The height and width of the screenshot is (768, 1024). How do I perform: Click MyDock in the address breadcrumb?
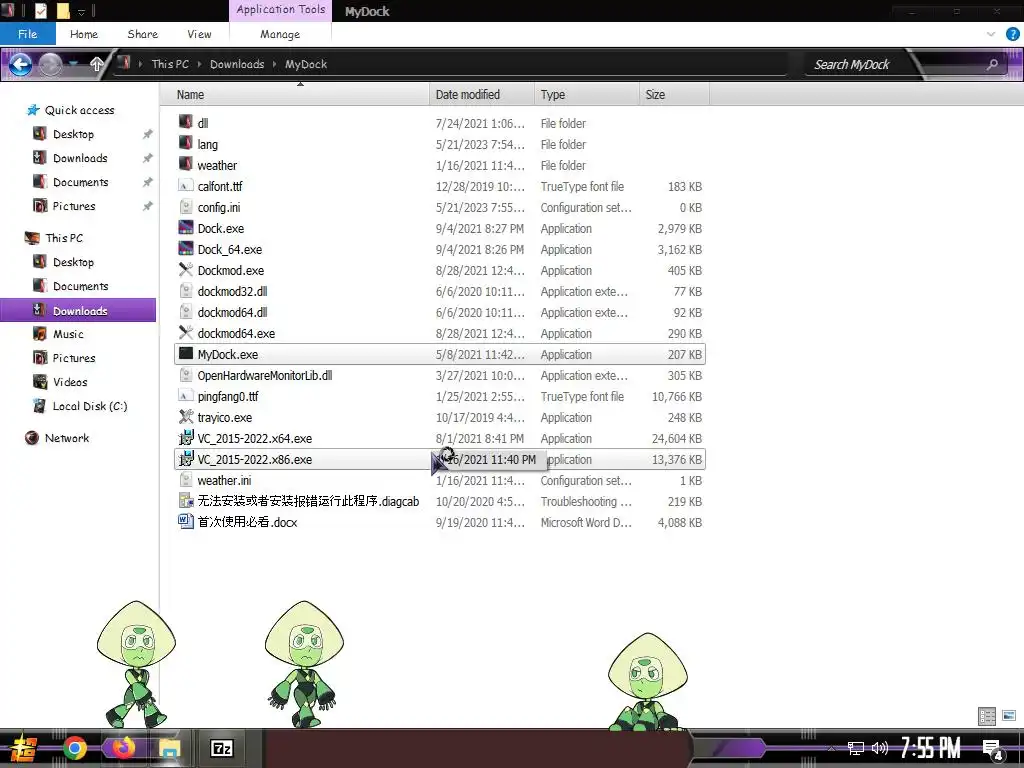tap(306, 64)
